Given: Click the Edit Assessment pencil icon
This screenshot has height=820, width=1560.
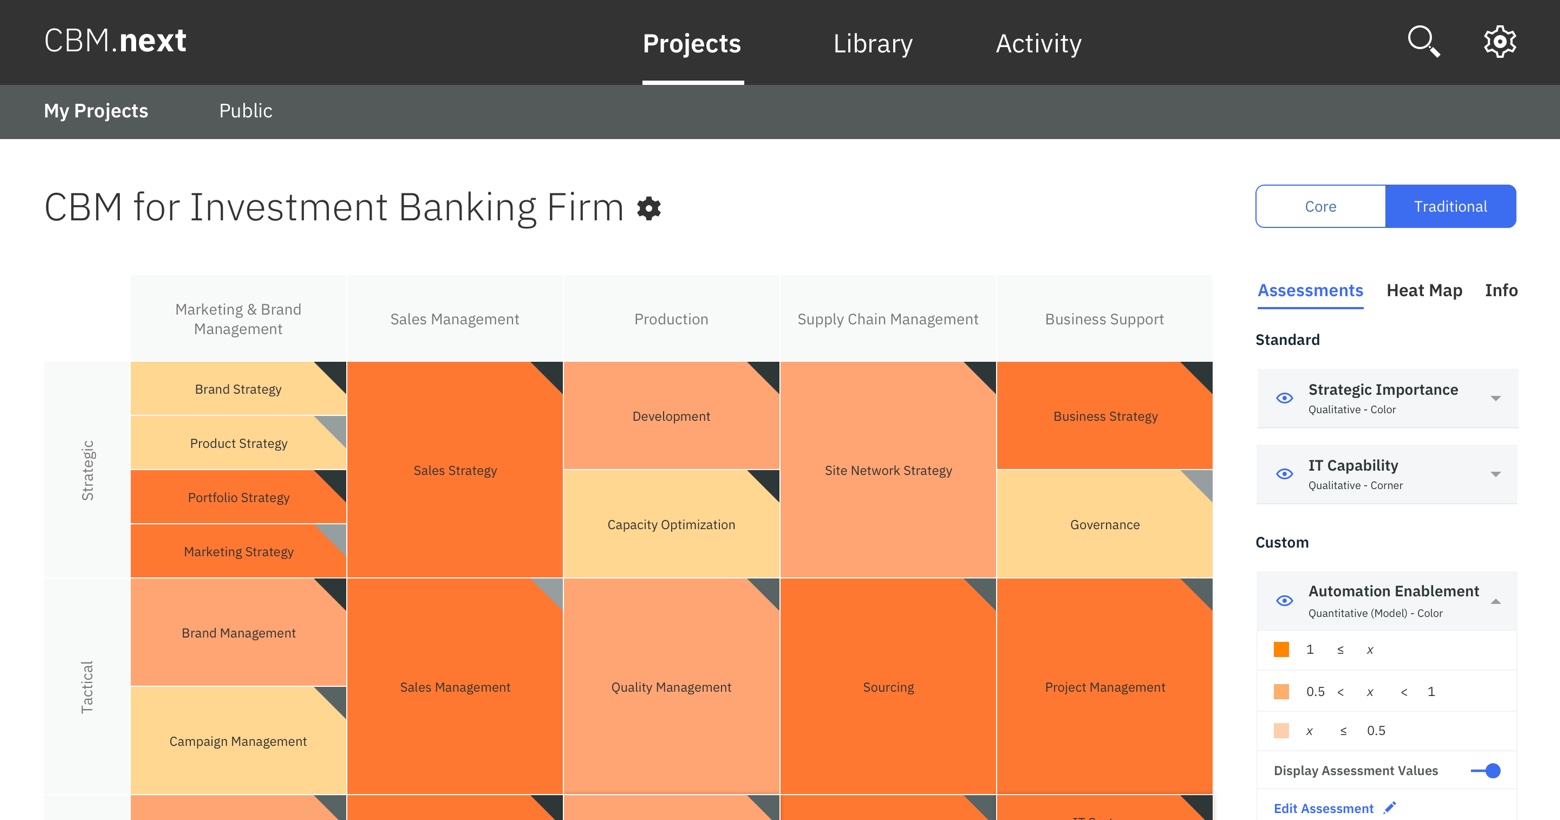Looking at the screenshot, I should point(1390,808).
